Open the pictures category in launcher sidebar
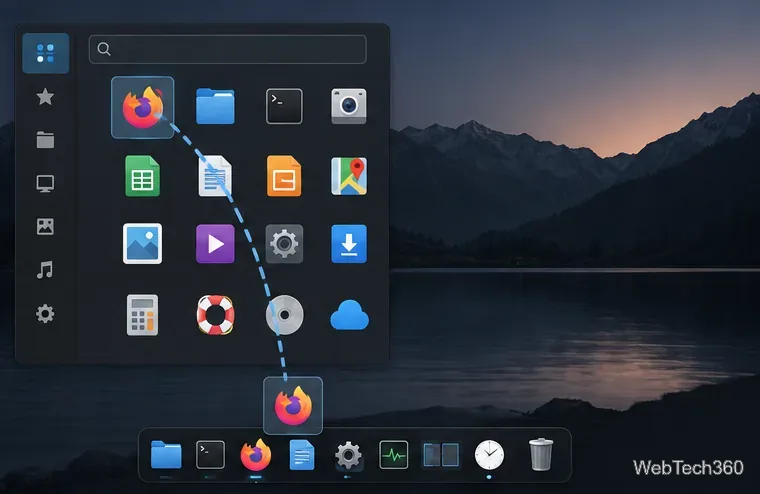 coord(45,226)
